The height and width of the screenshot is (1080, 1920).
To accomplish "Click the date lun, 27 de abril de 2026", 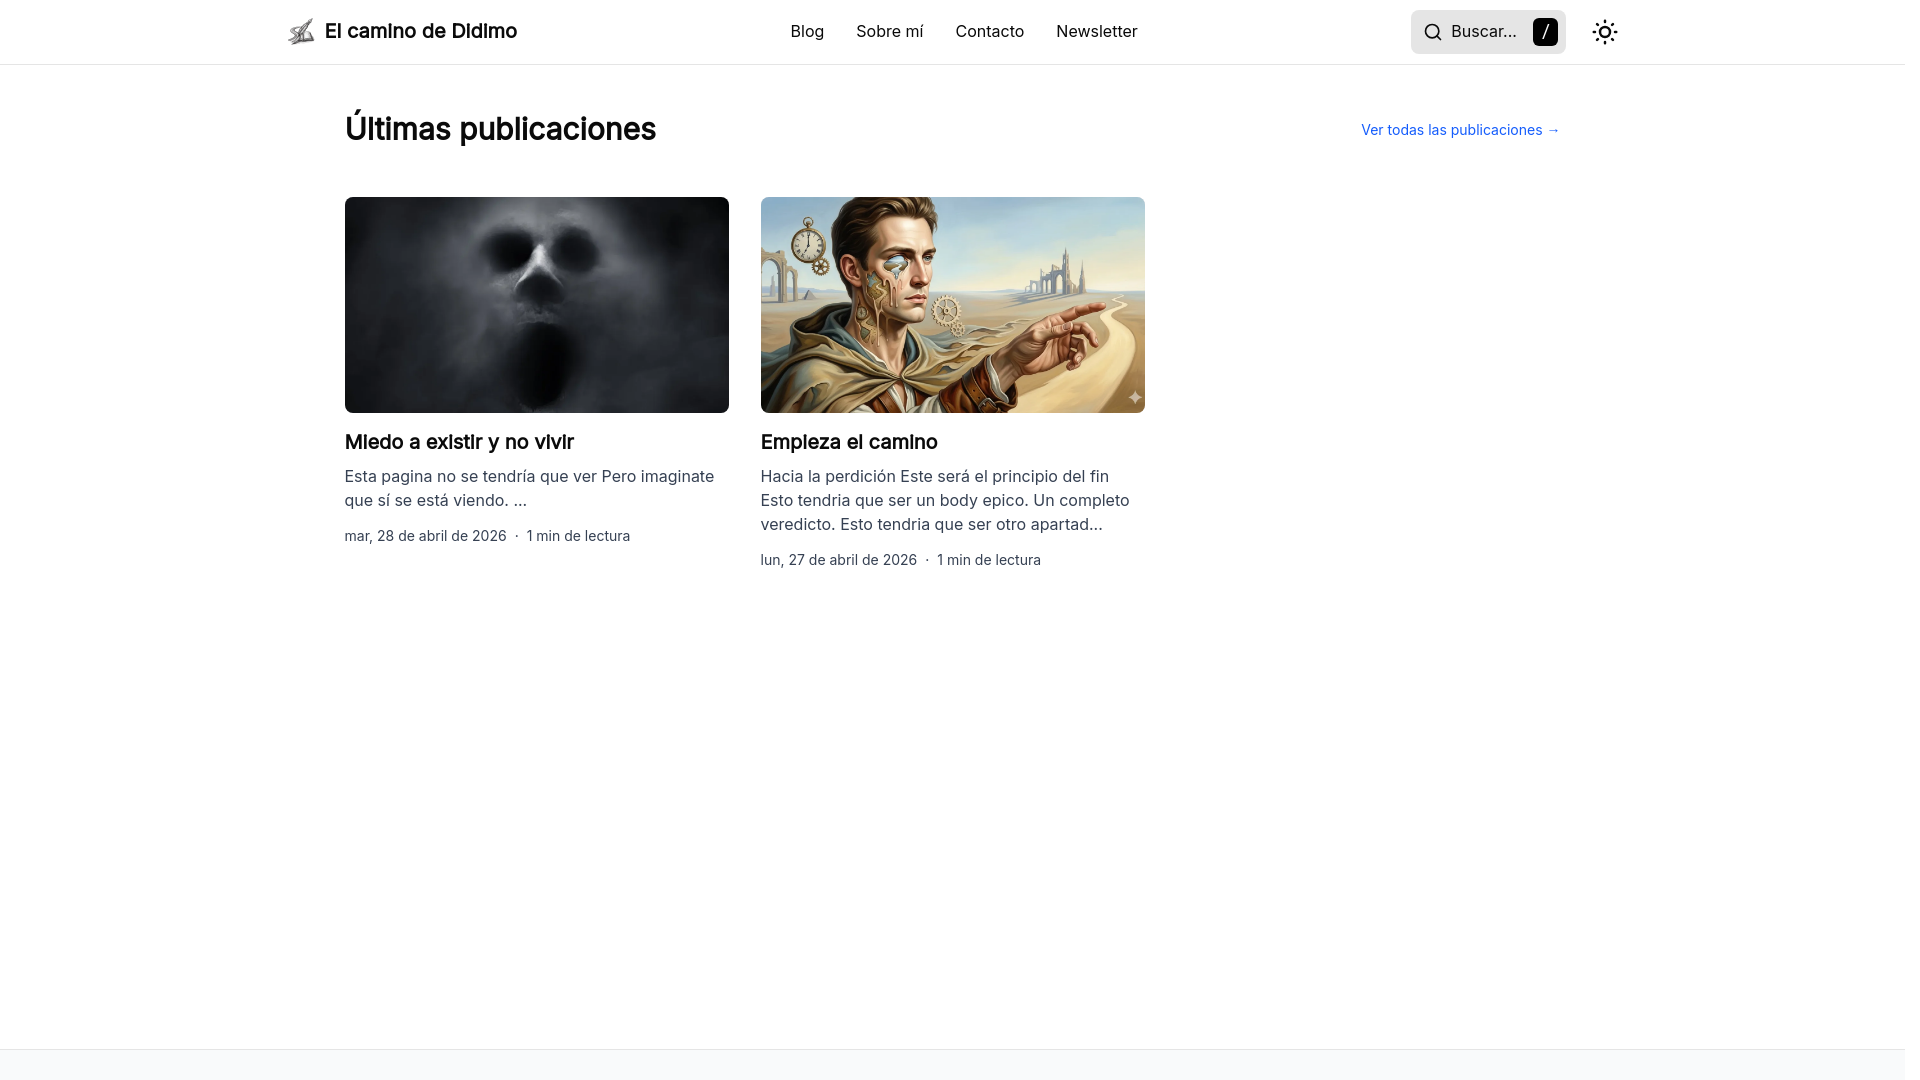I will point(839,560).
